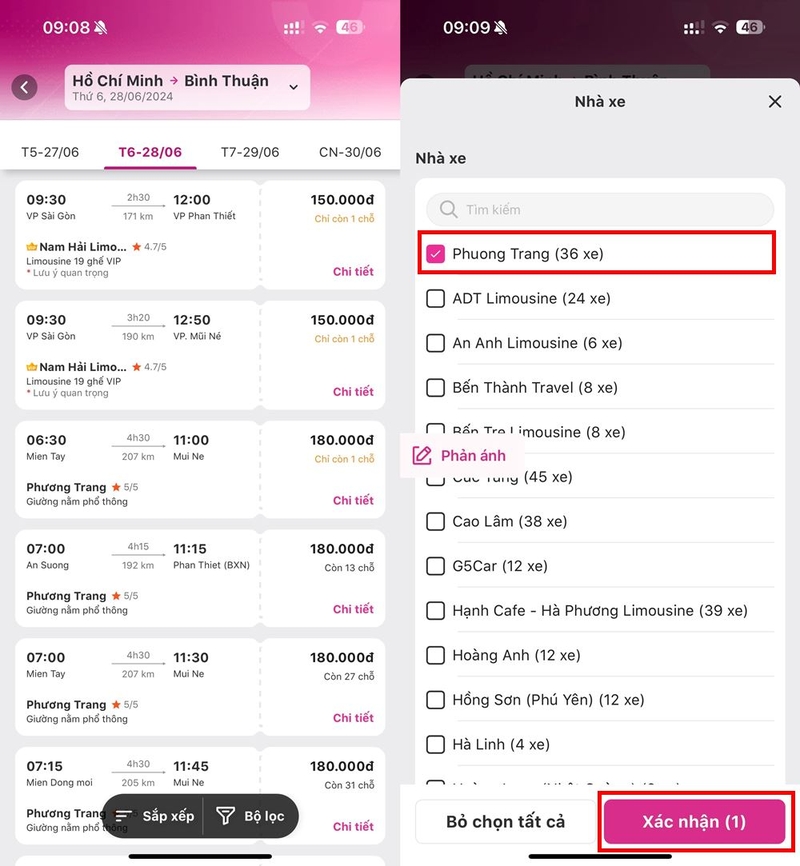Enable the G5Car (12 xe) checkbox
Viewport: 800px width, 866px height.
click(x=435, y=566)
